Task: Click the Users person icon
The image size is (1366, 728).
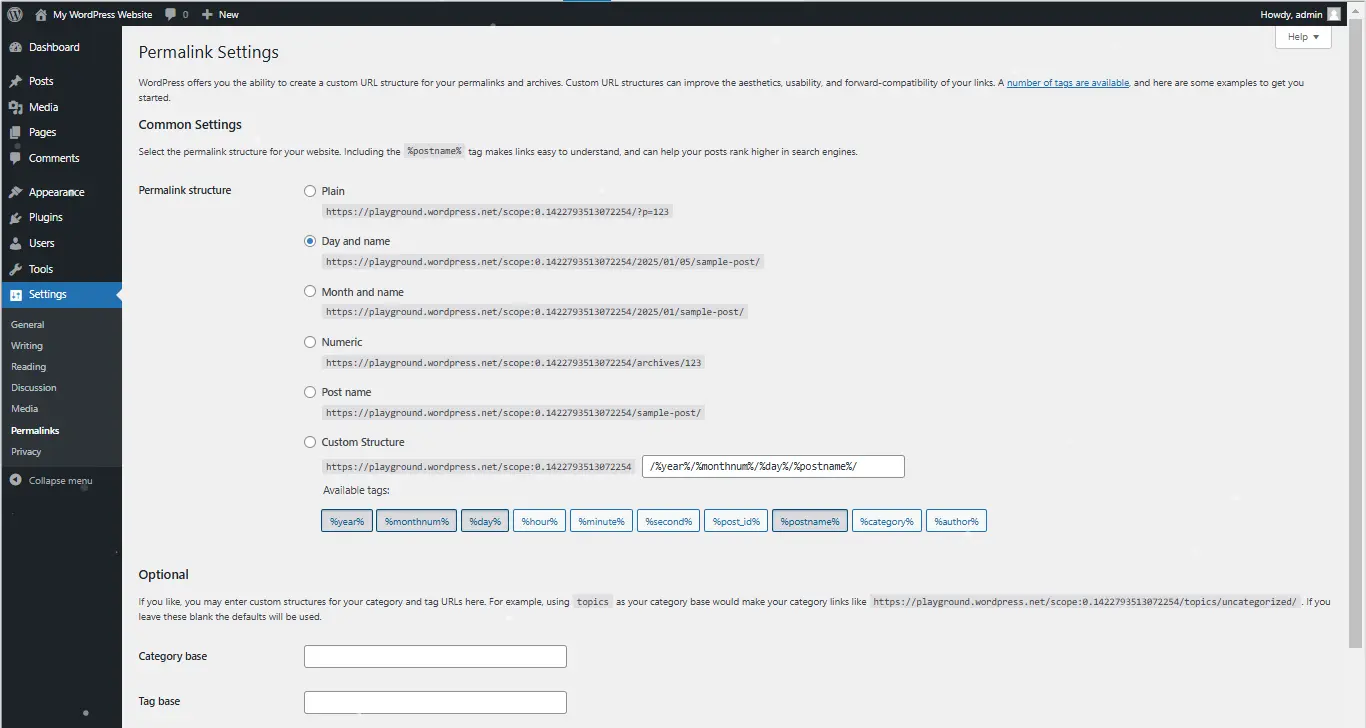Action: (x=15, y=243)
